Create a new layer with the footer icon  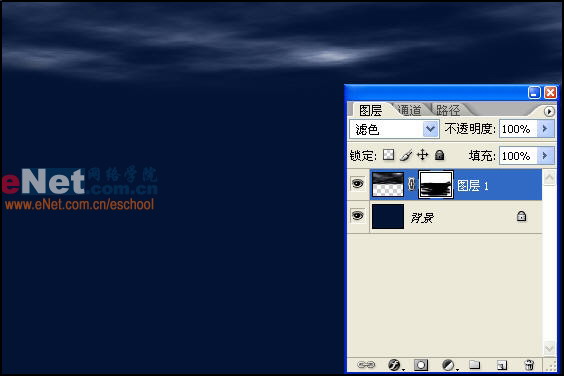pyautogui.click(x=502, y=365)
